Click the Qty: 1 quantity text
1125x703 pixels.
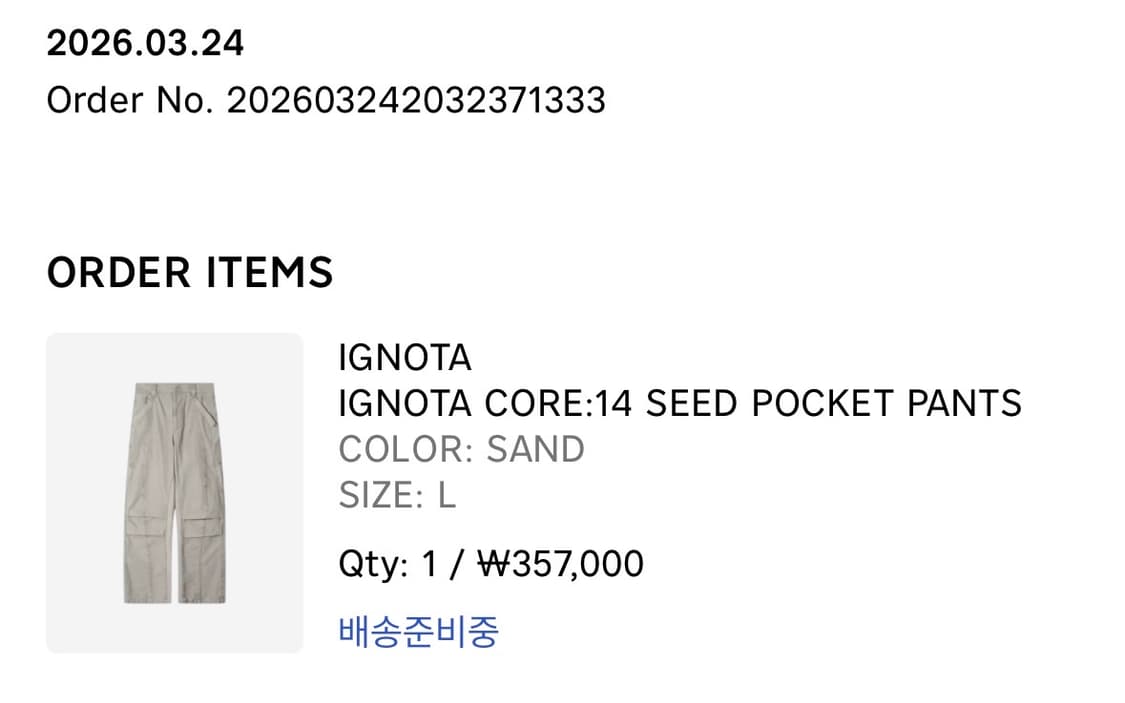[x=388, y=564]
